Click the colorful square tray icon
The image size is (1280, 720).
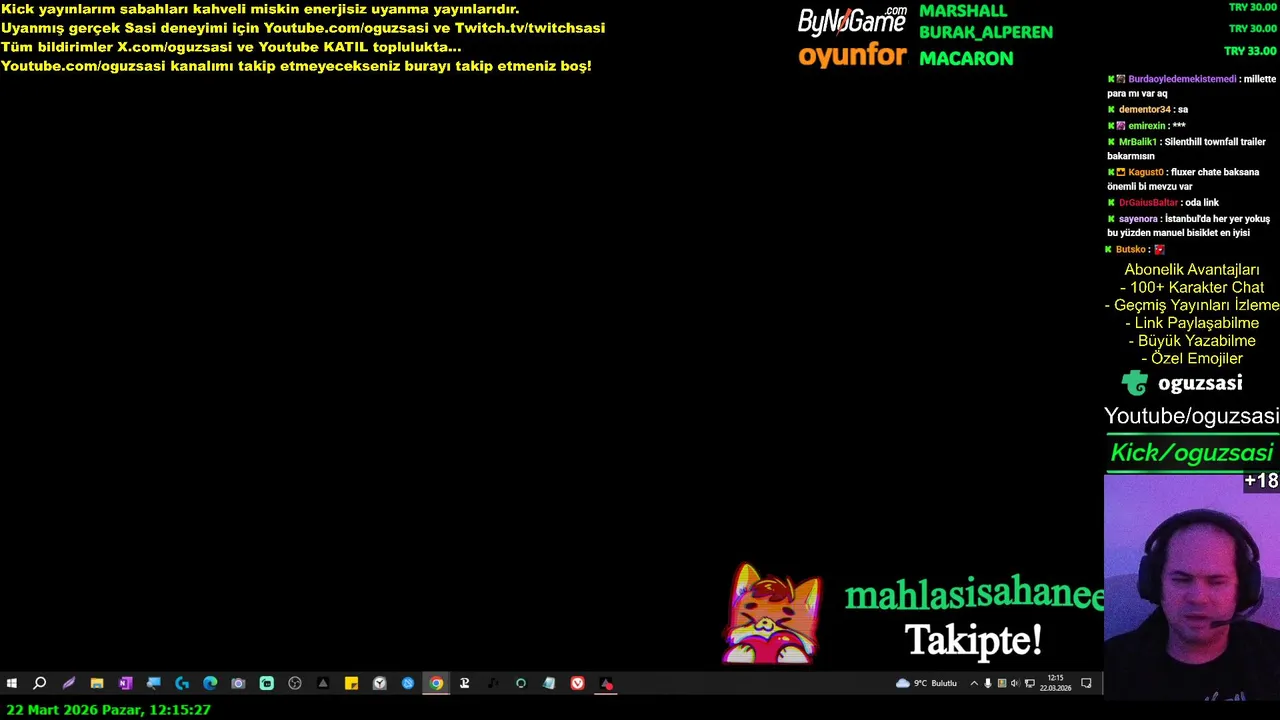point(1002,683)
